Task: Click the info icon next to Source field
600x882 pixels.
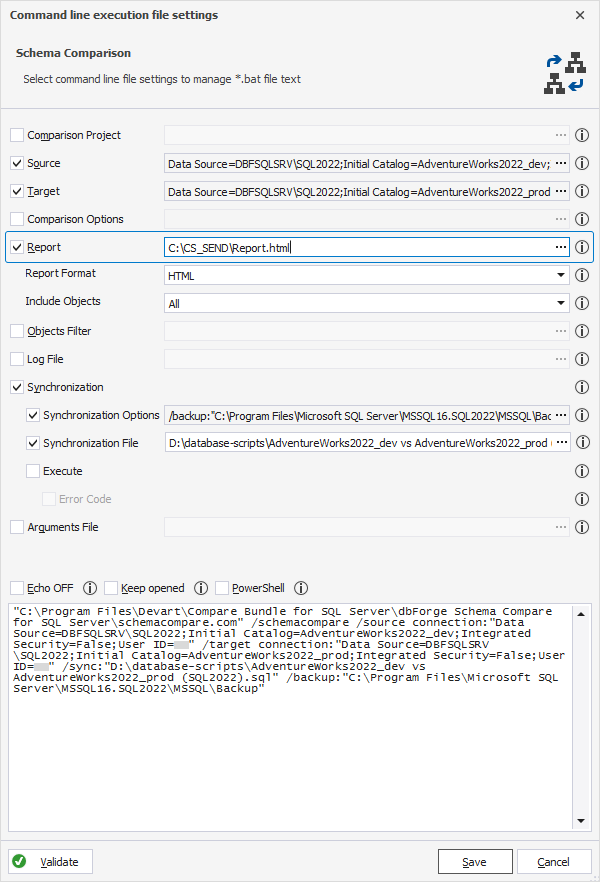Action: (x=582, y=163)
